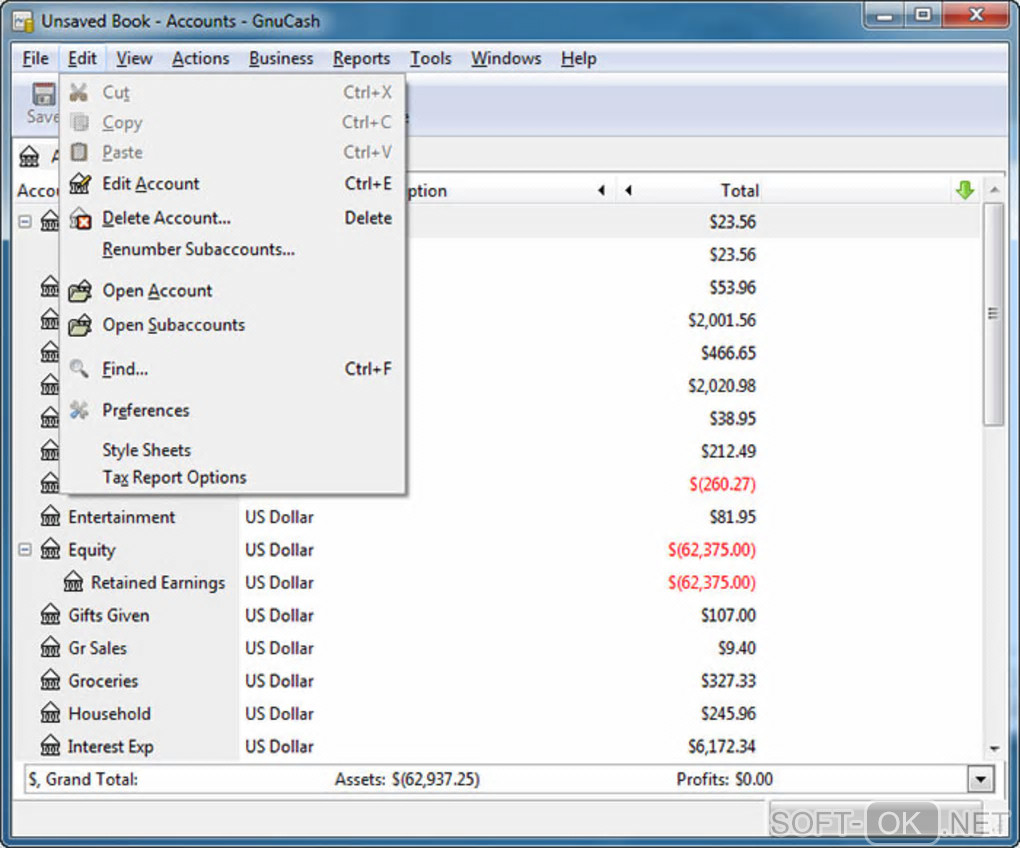Select the Groceries account row
The height and width of the screenshot is (848, 1020).
tap(498, 680)
